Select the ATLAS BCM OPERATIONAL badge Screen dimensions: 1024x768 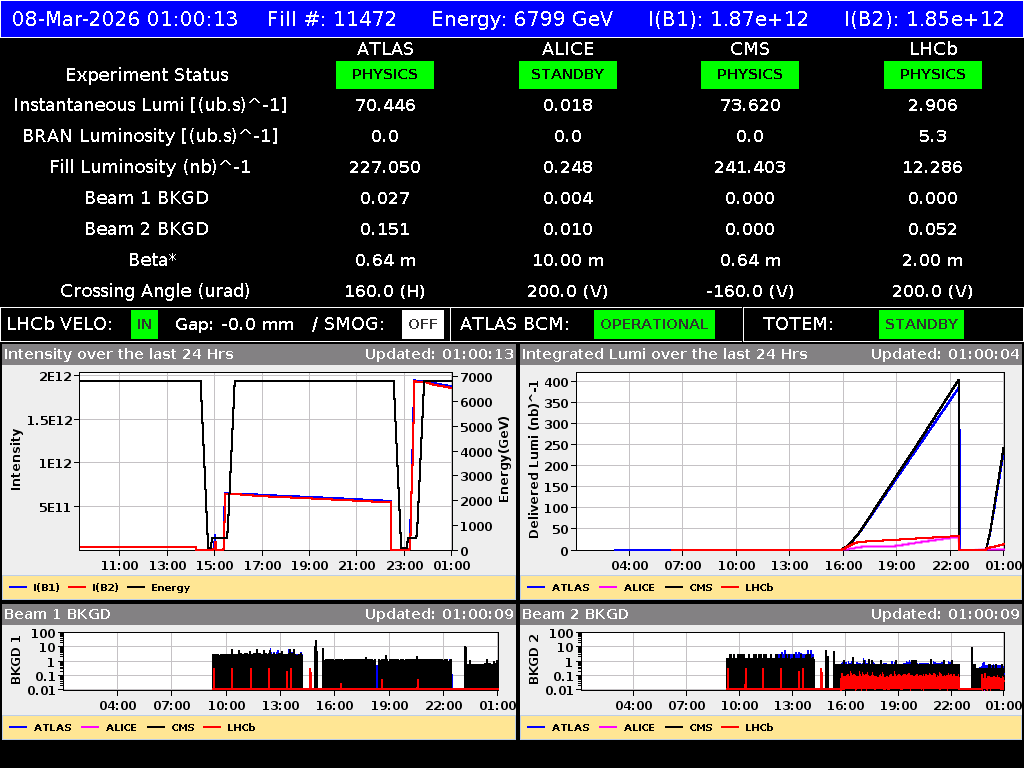[654, 324]
